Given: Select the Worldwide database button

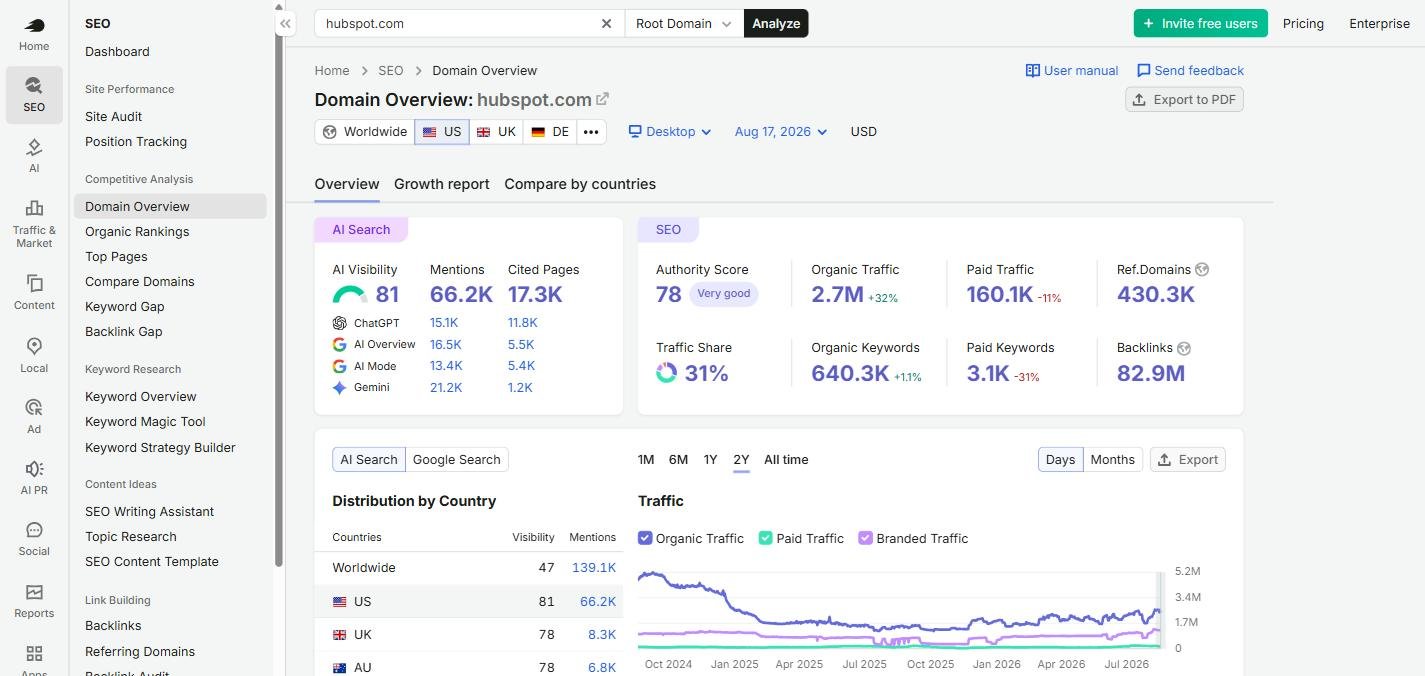Looking at the screenshot, I should point(365,132).
